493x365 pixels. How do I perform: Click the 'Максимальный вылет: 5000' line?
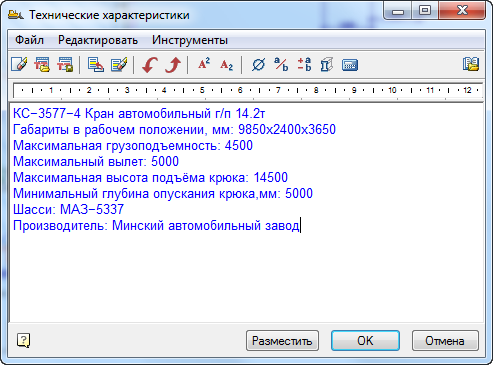[x=96, y=162]
